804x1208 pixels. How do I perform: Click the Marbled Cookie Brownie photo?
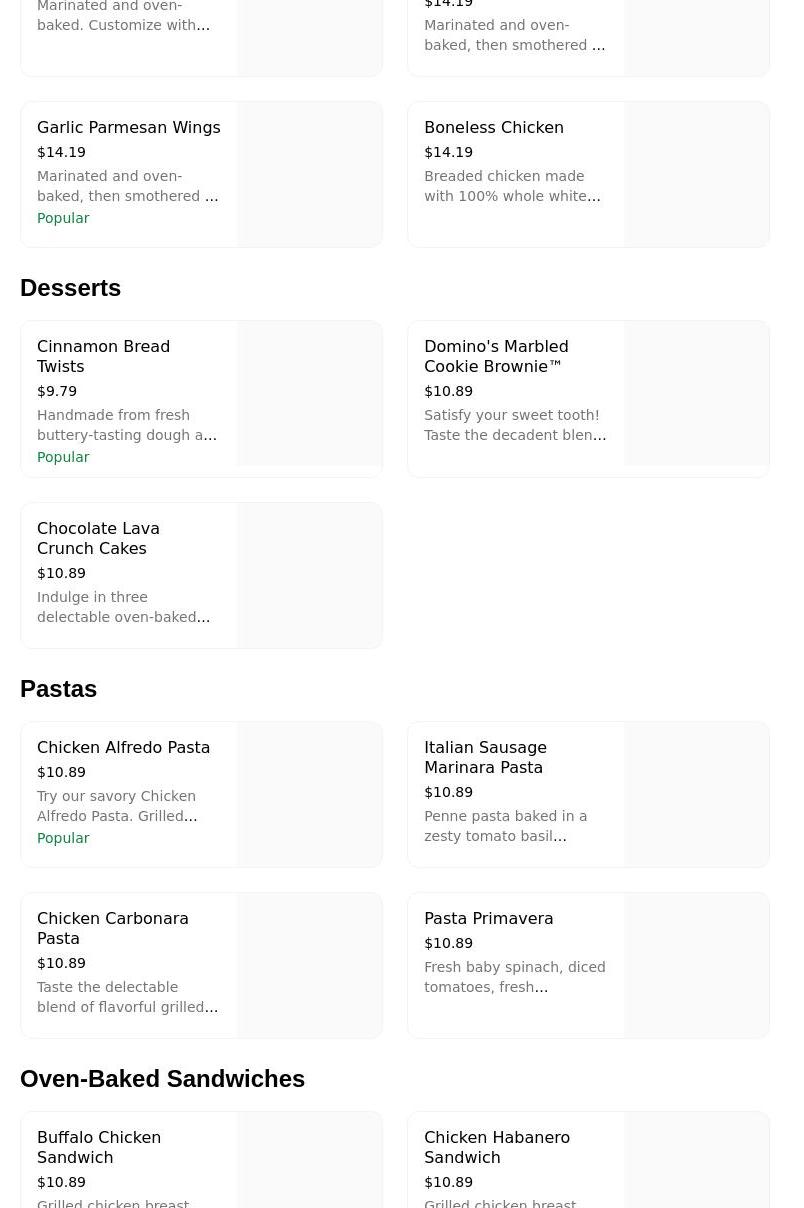(x=697, y=394)
